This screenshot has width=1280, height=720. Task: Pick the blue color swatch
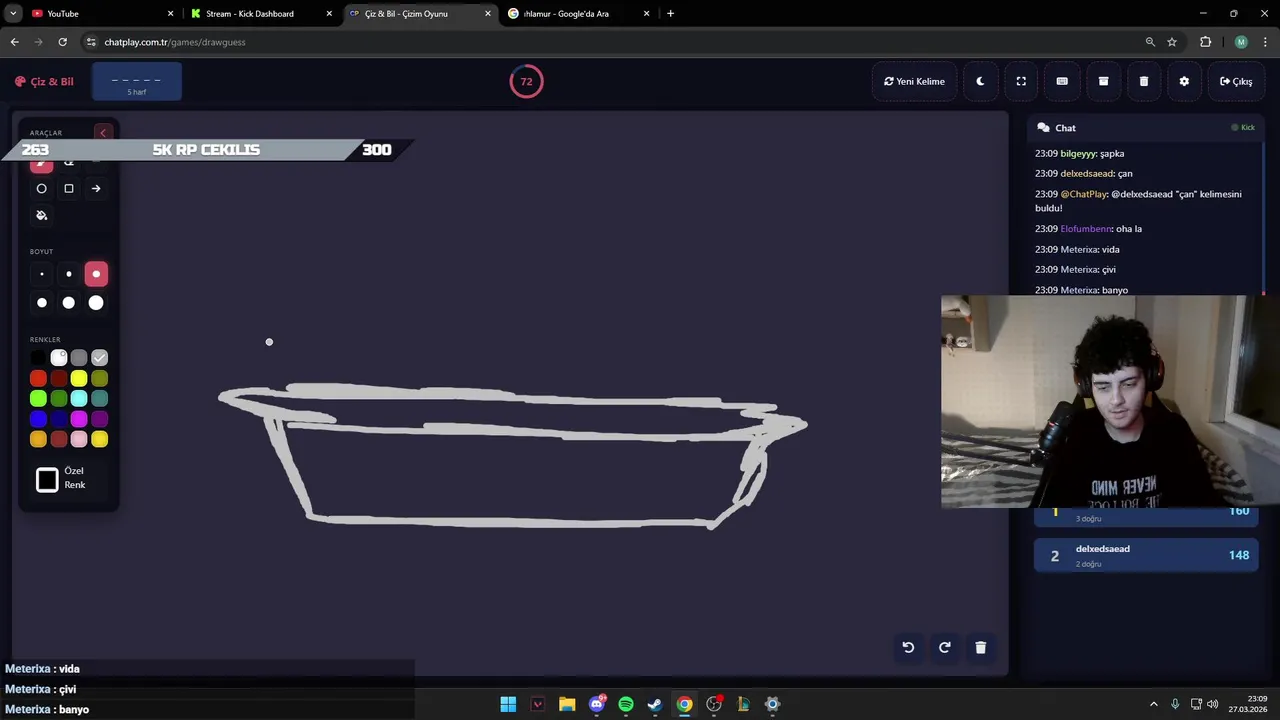[x=38, y=419]
